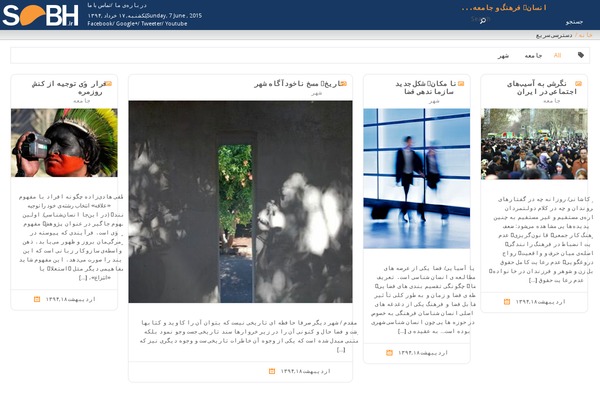Screen dimensions: 600x400
Task: Select the شهر filter tab
Action: (503, 56)
